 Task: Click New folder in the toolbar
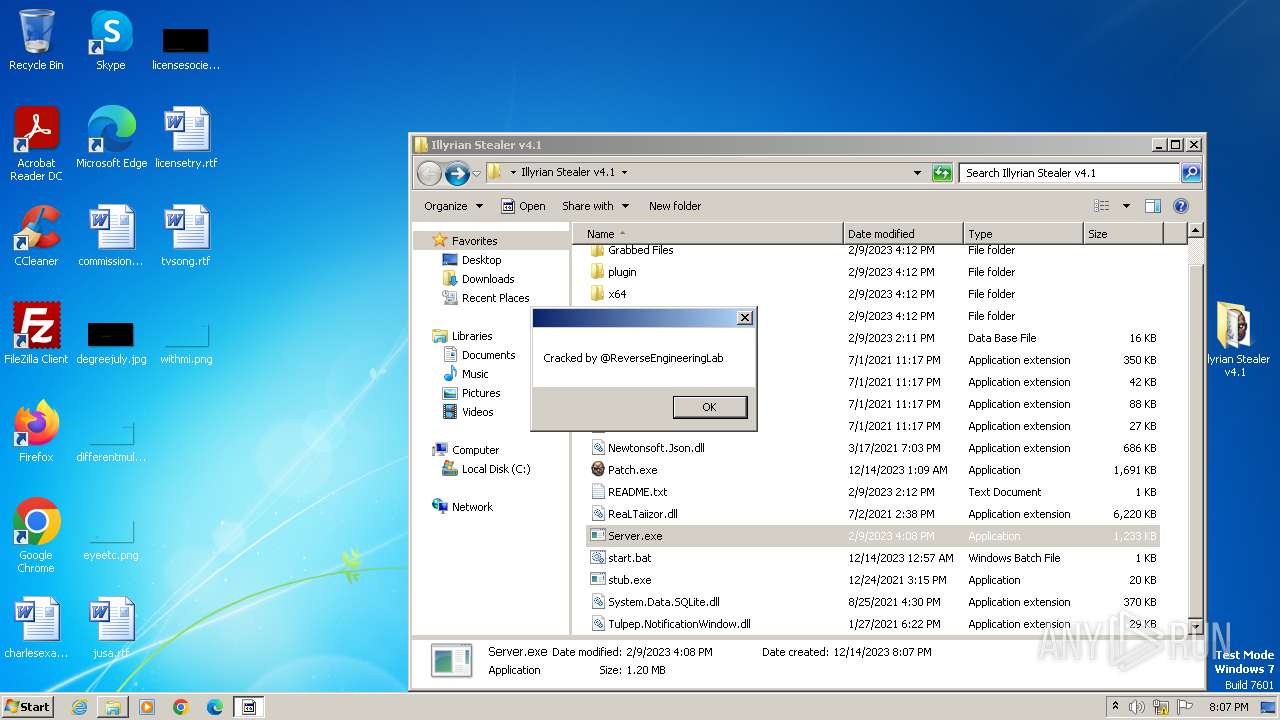click(675, 206)
